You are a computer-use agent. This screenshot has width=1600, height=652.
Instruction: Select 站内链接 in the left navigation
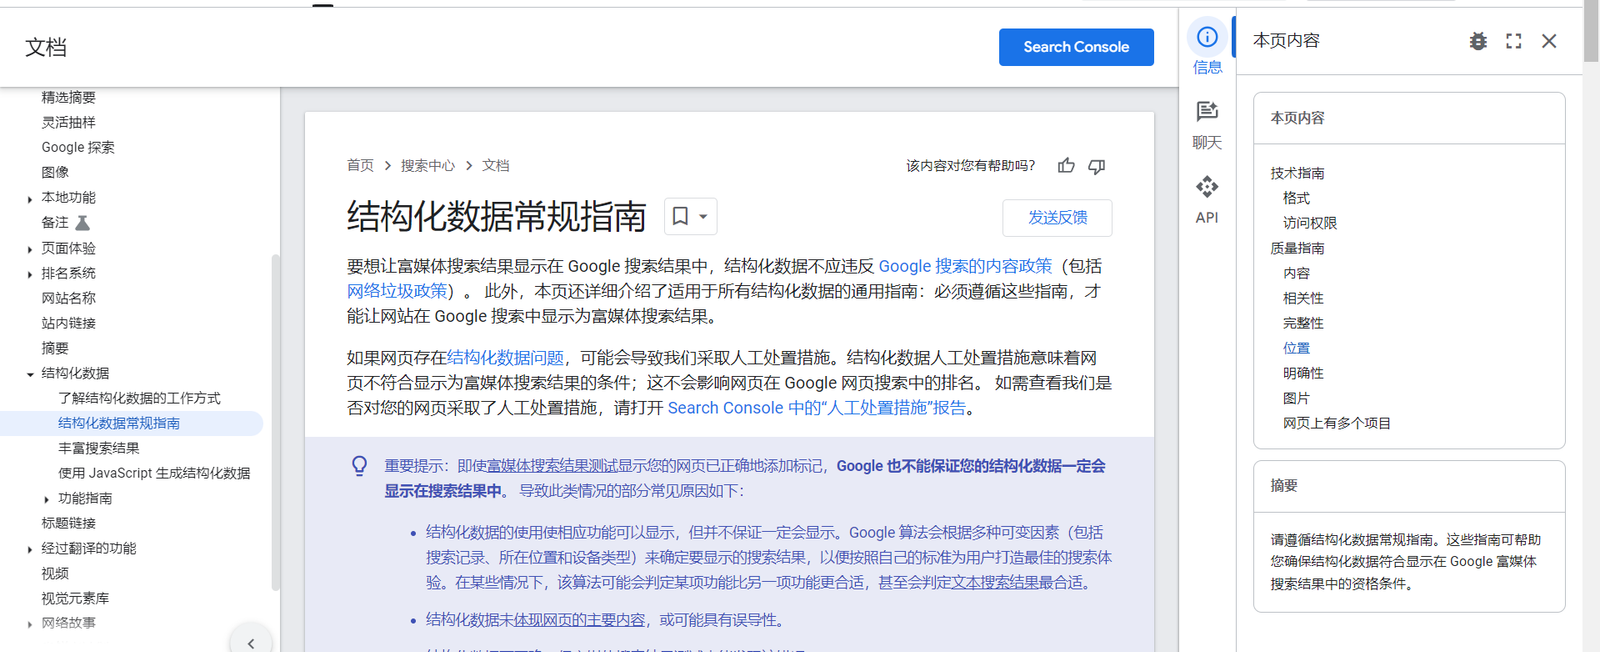[x=69, y=323]
